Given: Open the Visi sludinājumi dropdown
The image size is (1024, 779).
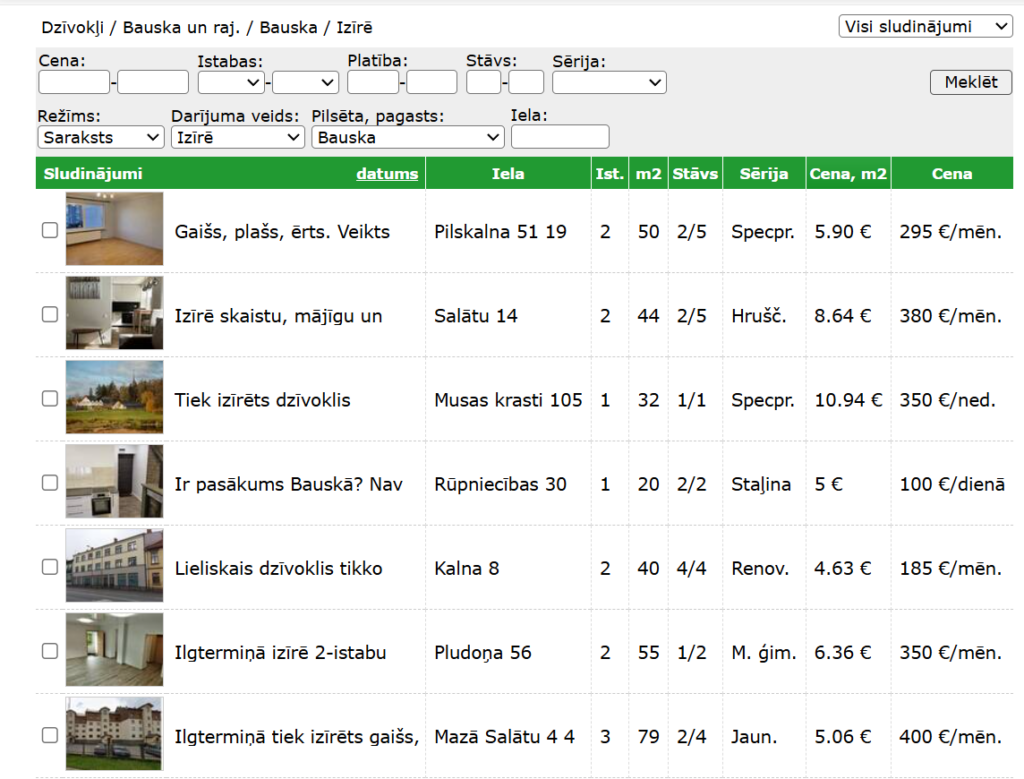Looking at the screenshot, I should point(925,27).
